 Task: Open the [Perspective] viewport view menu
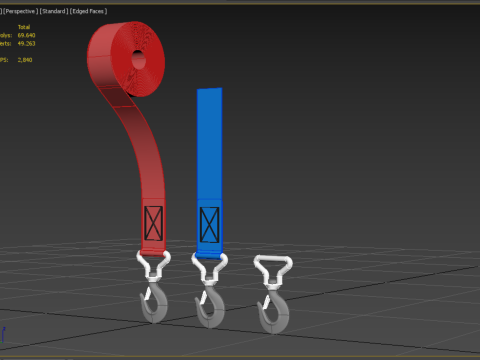tap(20, 11)
